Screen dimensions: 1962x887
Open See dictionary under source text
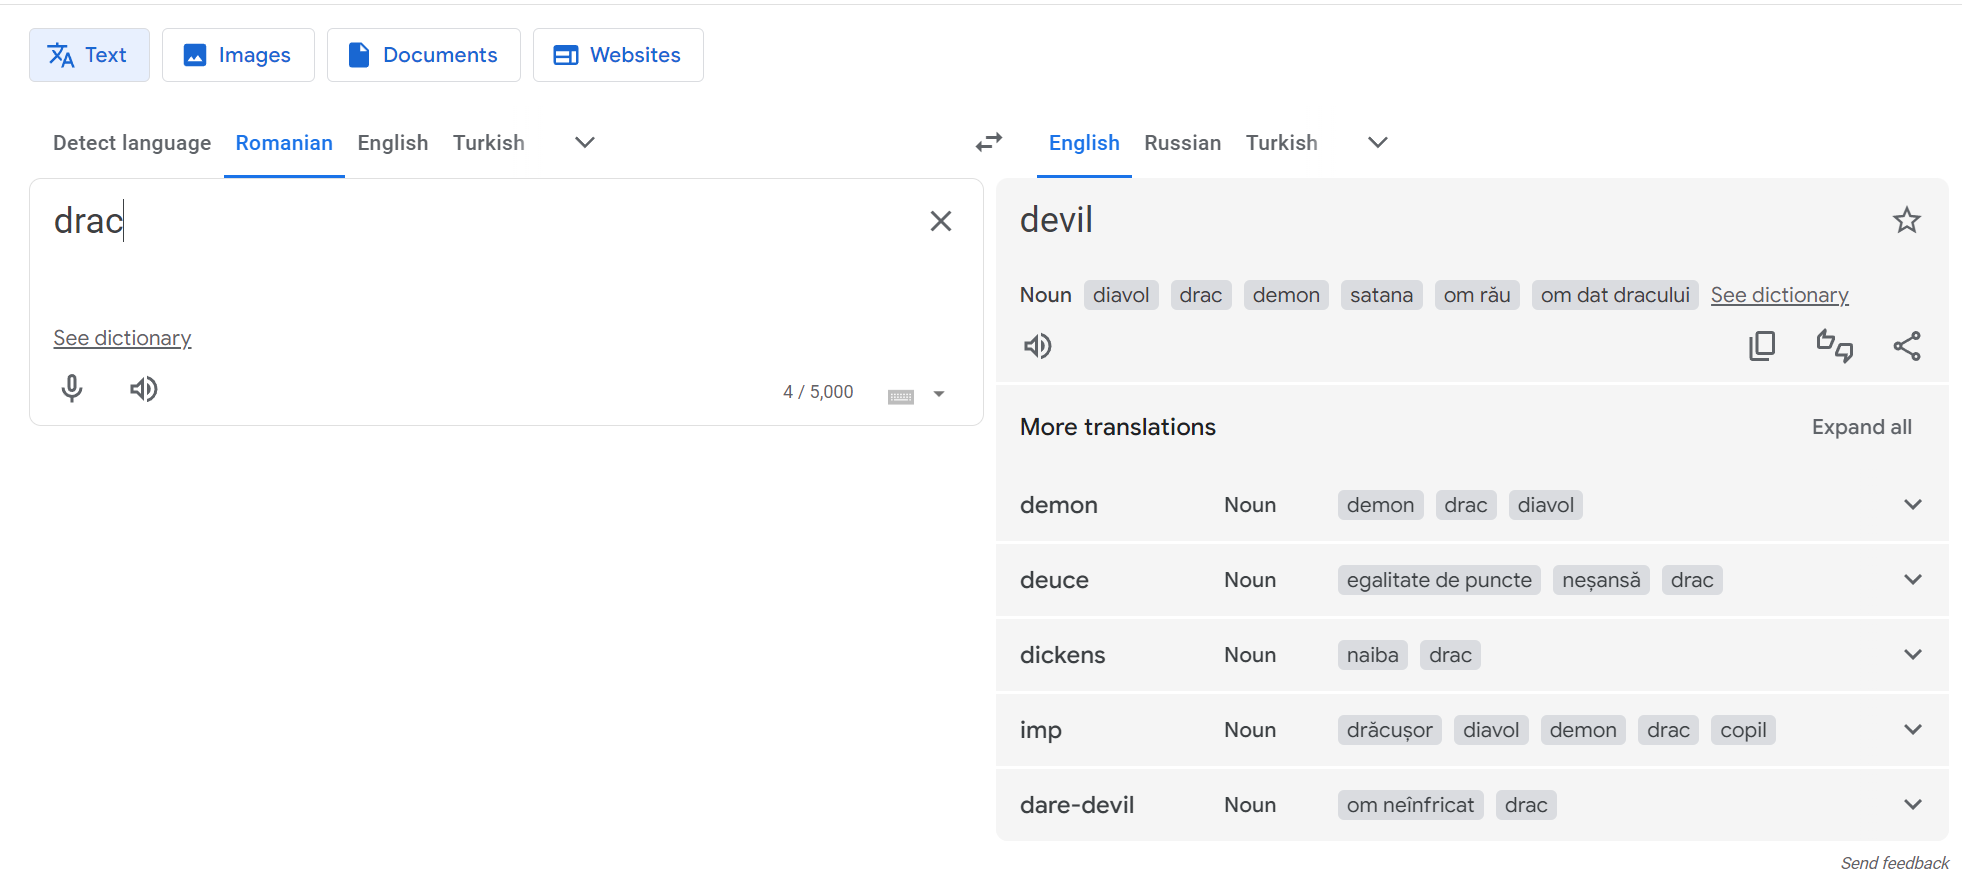(122, 338)
